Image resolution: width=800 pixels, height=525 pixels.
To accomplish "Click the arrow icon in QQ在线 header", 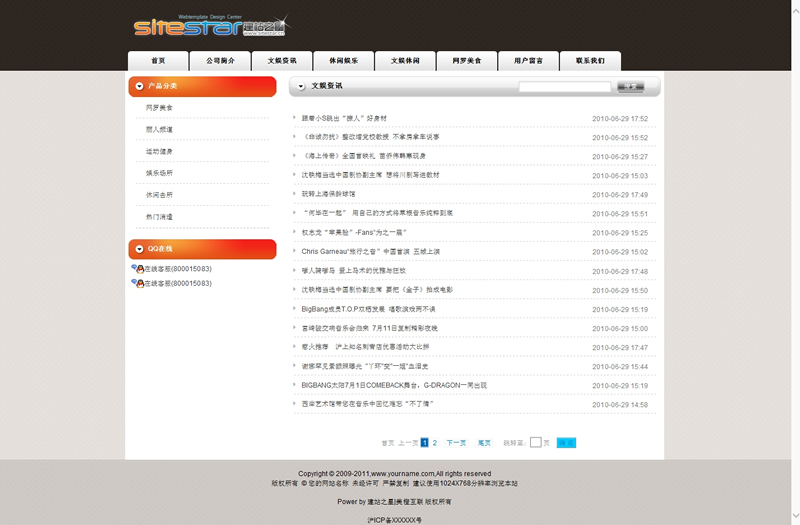I will pos(139,248).
